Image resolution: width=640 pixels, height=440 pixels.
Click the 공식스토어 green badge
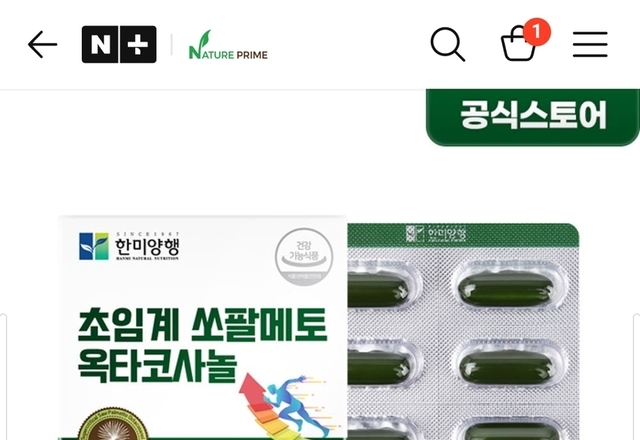(x=533, y=117)
